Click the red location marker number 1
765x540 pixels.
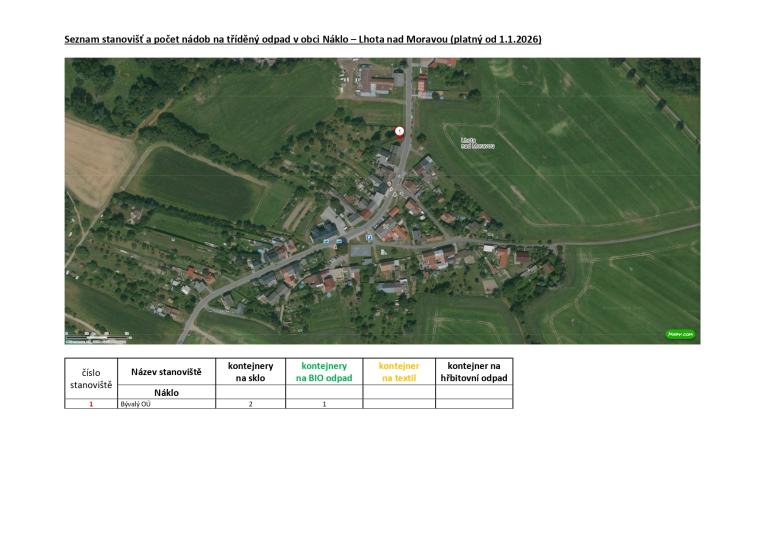(400, 131)
